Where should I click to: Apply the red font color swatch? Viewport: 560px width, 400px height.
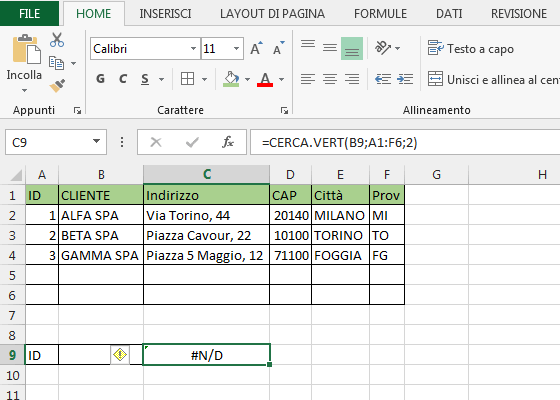pyautogui.click(x=265, y=79)
